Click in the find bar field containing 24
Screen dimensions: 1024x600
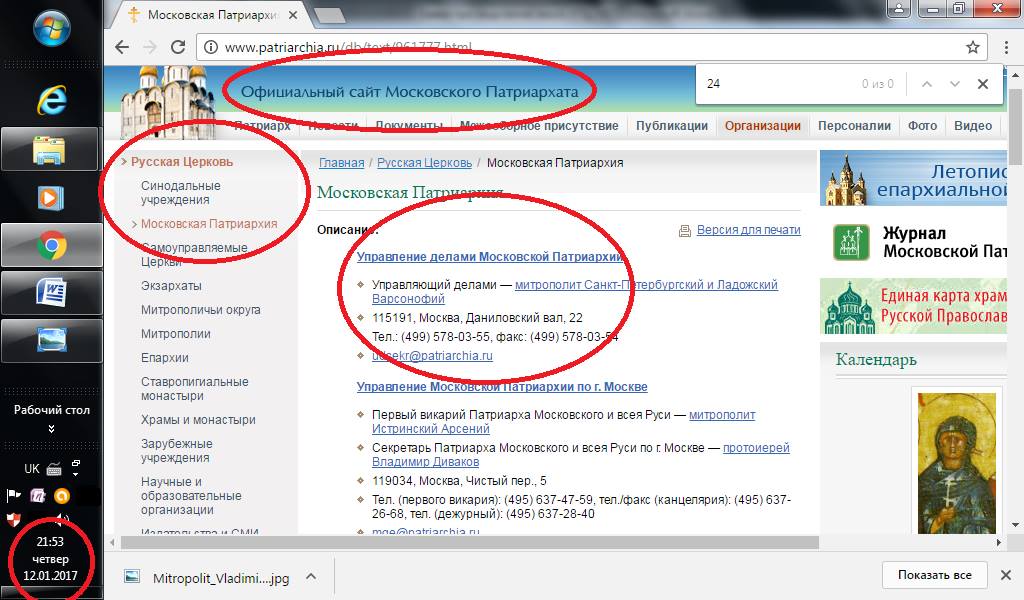click(777, 84)
